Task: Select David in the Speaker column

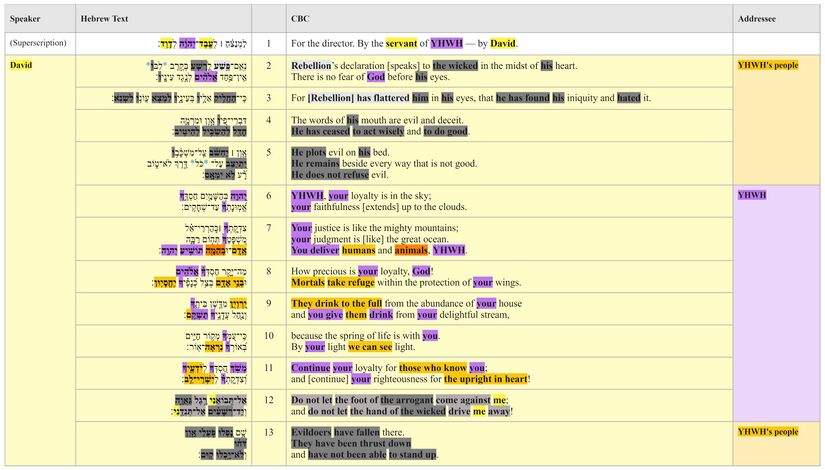Action: click(21, 66)
